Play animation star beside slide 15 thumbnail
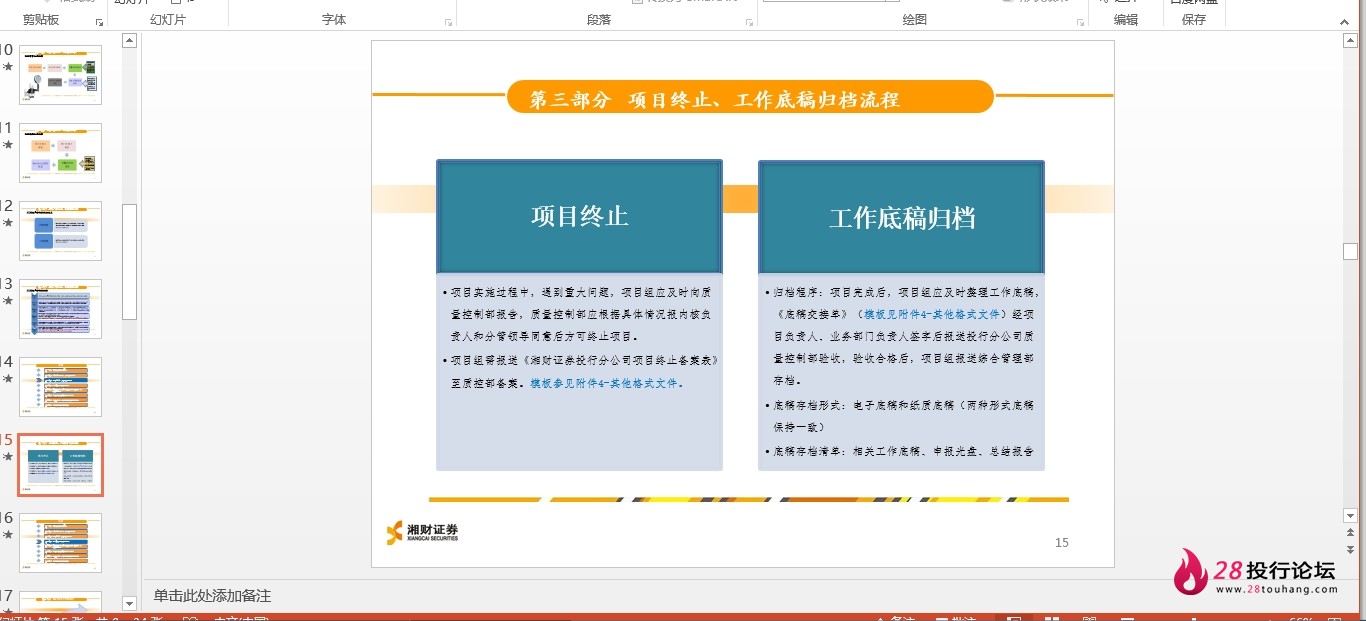The height and width of the screenshot is (621, 1366). (x=8, y=457)
